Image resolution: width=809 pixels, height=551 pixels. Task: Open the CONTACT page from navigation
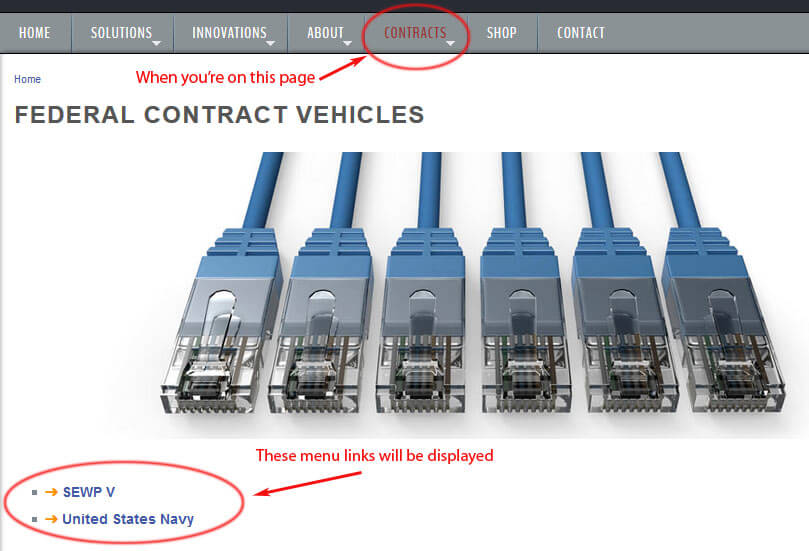pyautogui.click(x=580, y=33)
